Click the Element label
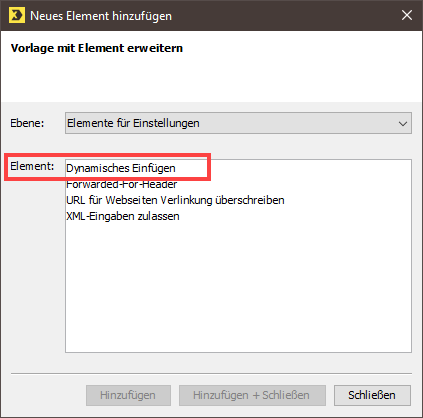423x418 pixels. (x=32, y=166)
